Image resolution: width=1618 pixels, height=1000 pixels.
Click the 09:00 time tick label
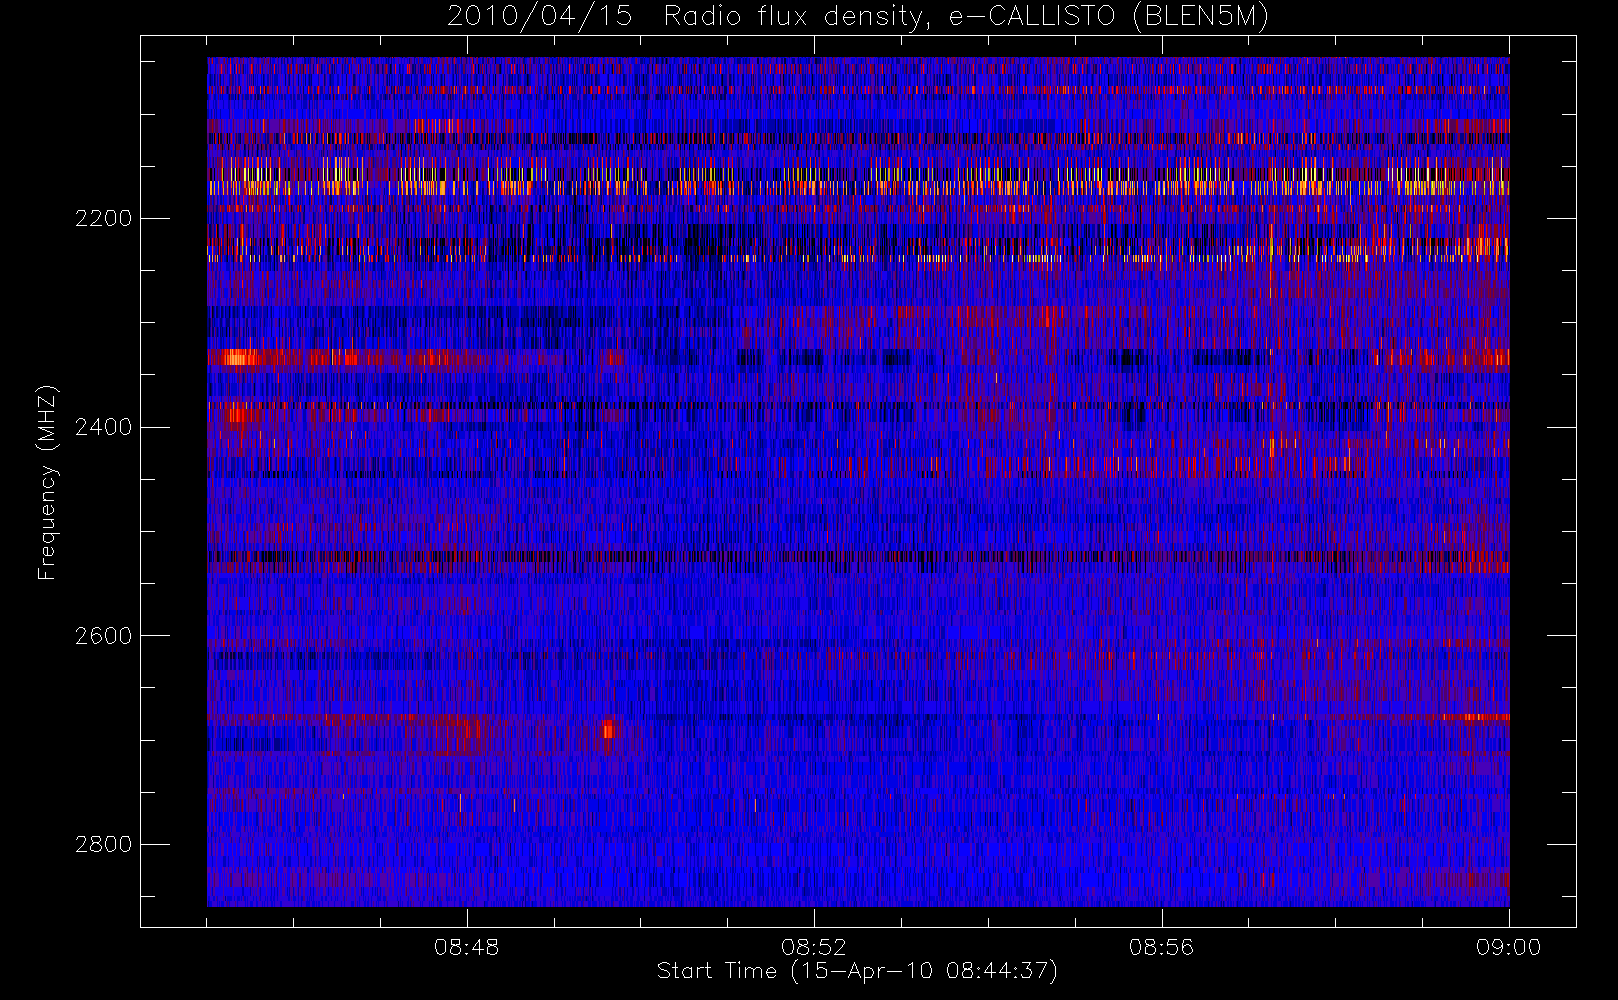click(x=1508, y=947)
